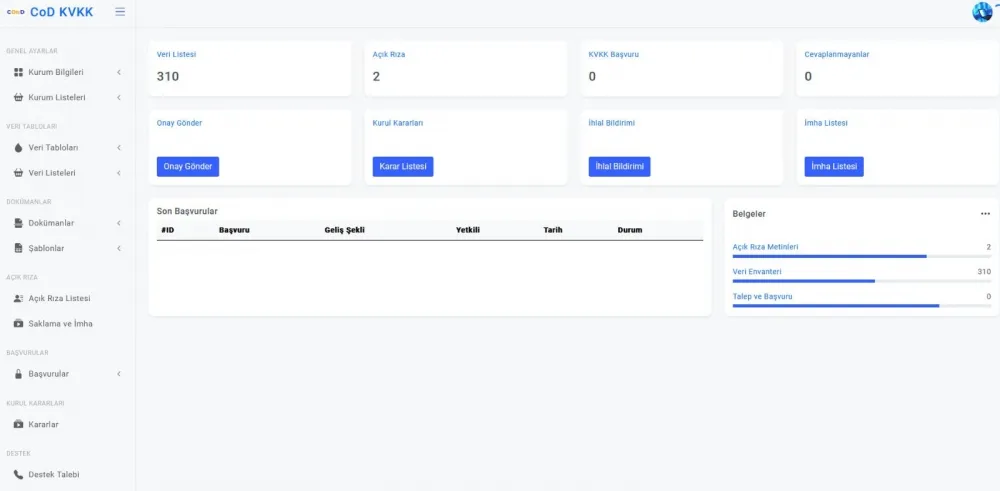Click the Veri Envanteri progress bar

pyautogui.click(x=862, y=281)
